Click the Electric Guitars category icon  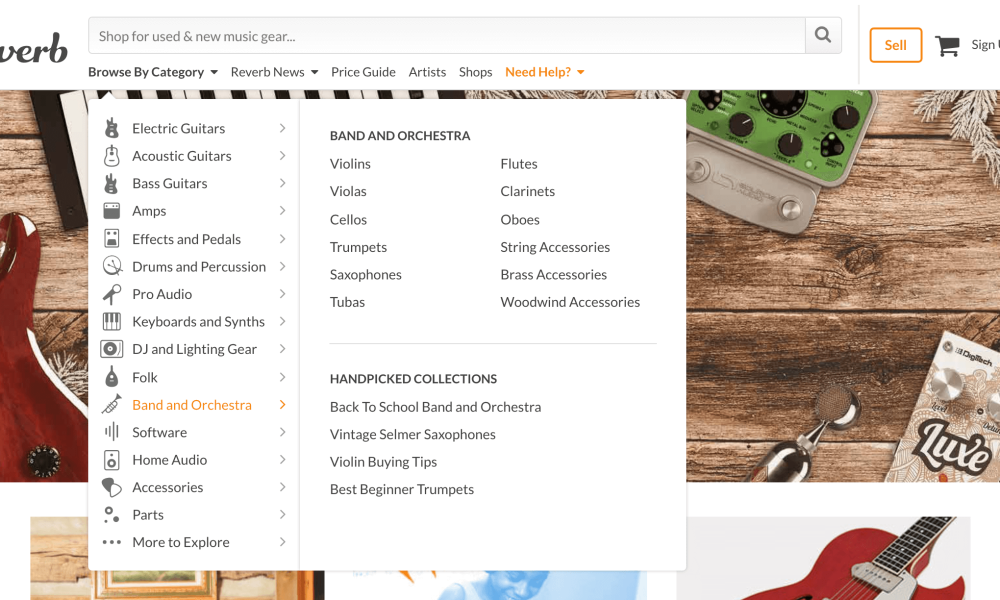tap(112, 128)
